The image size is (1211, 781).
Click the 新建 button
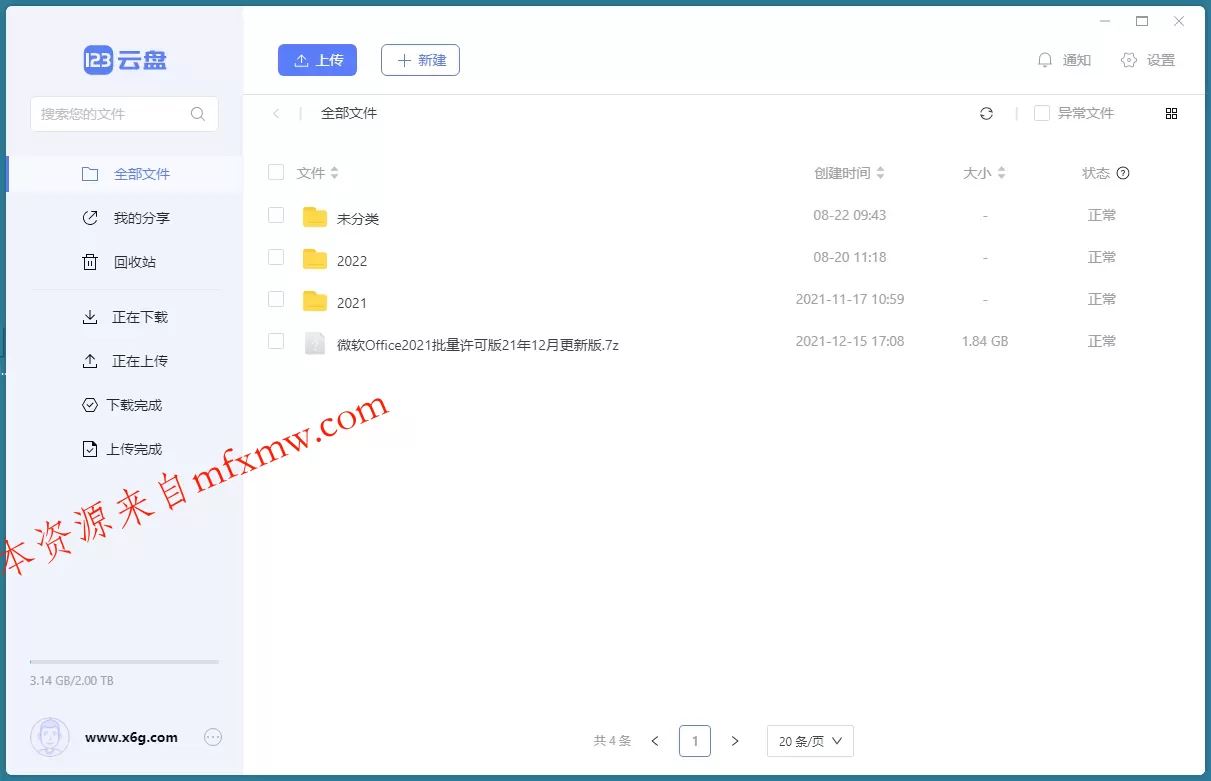tap(420, 60)
